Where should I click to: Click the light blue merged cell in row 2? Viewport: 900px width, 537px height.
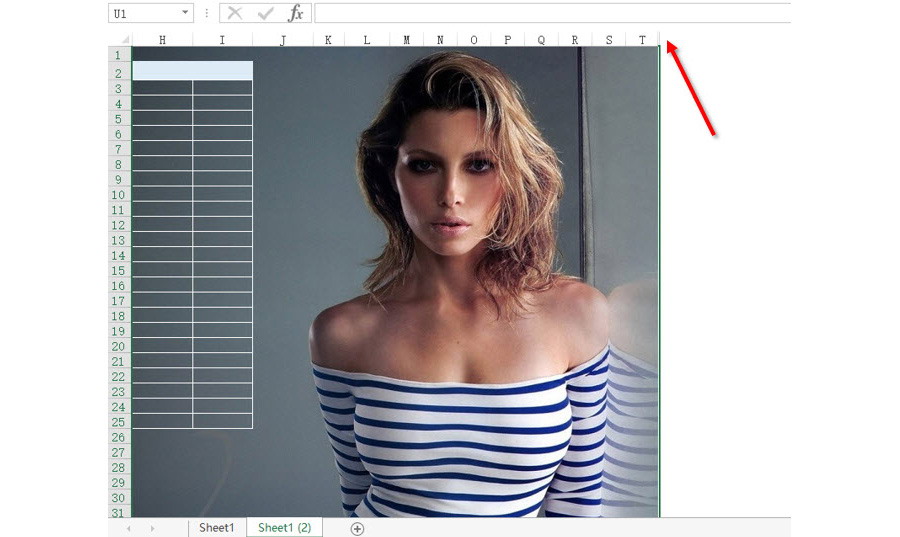pos(192,71)
